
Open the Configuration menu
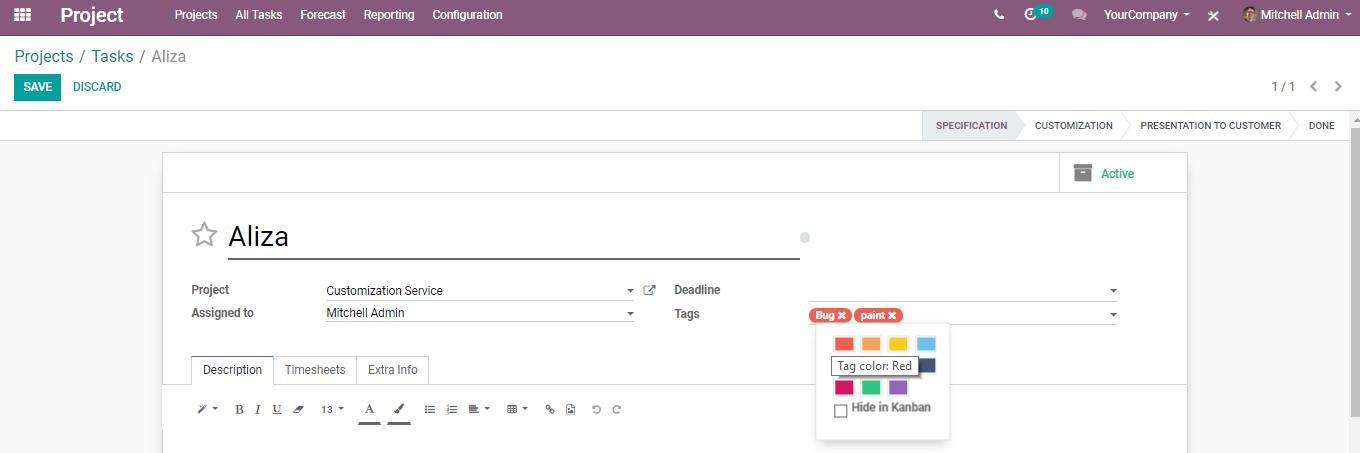pos(467,15)
